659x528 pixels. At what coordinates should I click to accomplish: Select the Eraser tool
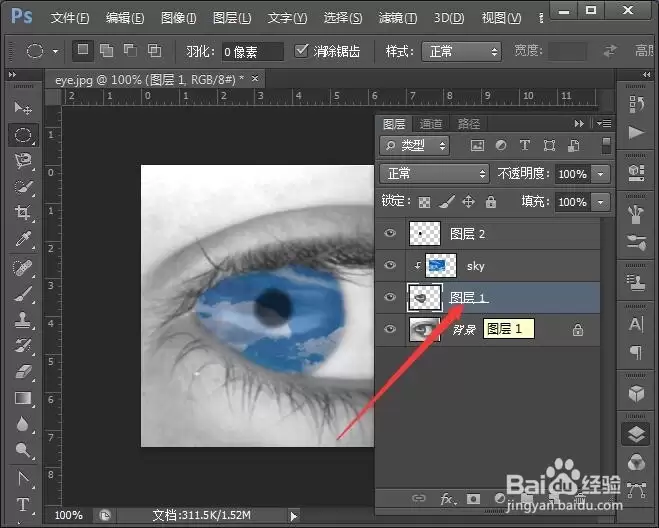pos(23,372)
